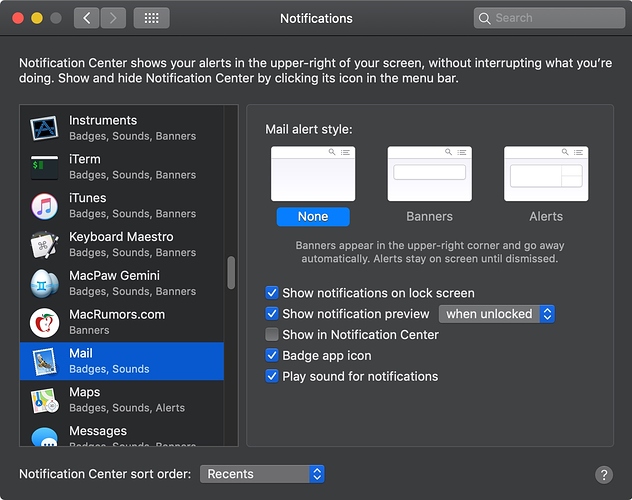632x500 pixels.
Task: Uncheck Show notification preview
Action: (272, 313)
